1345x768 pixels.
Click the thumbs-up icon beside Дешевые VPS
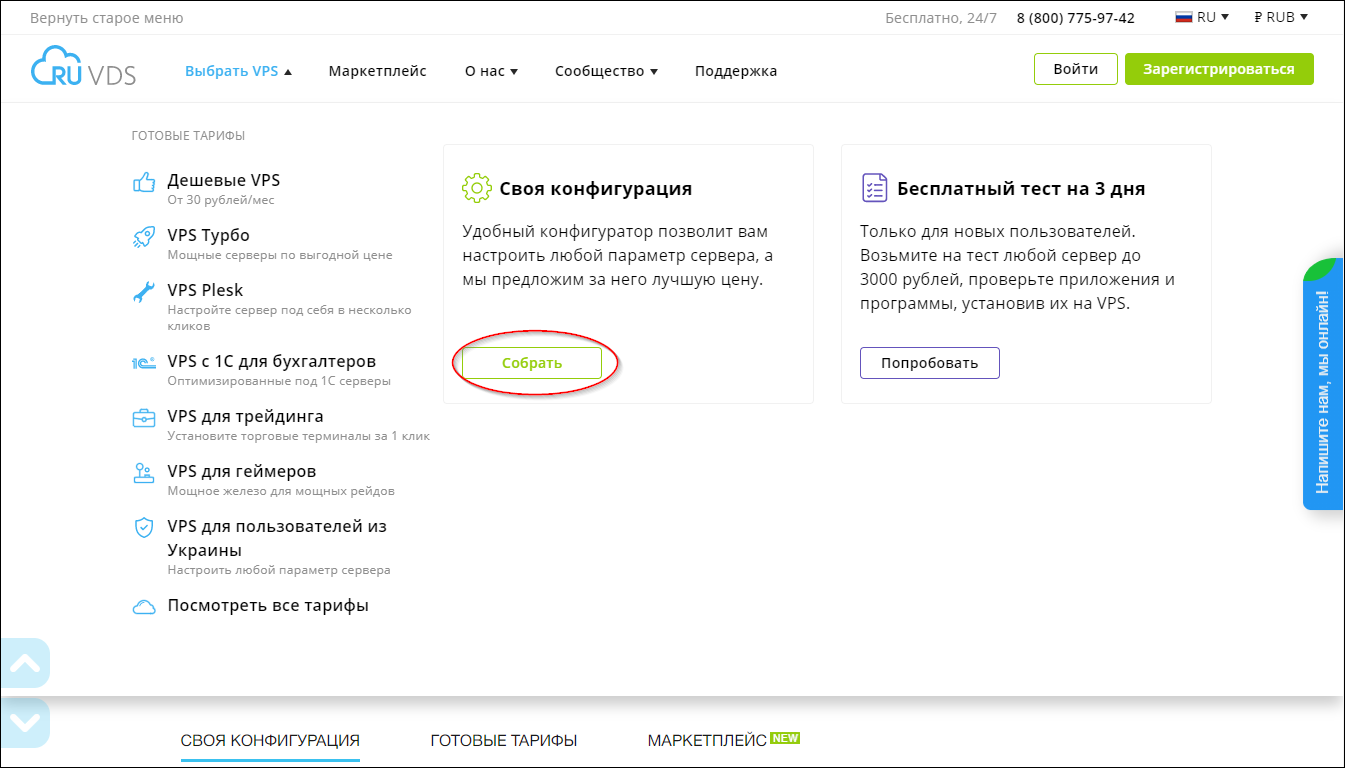click(x=144, y=182)
